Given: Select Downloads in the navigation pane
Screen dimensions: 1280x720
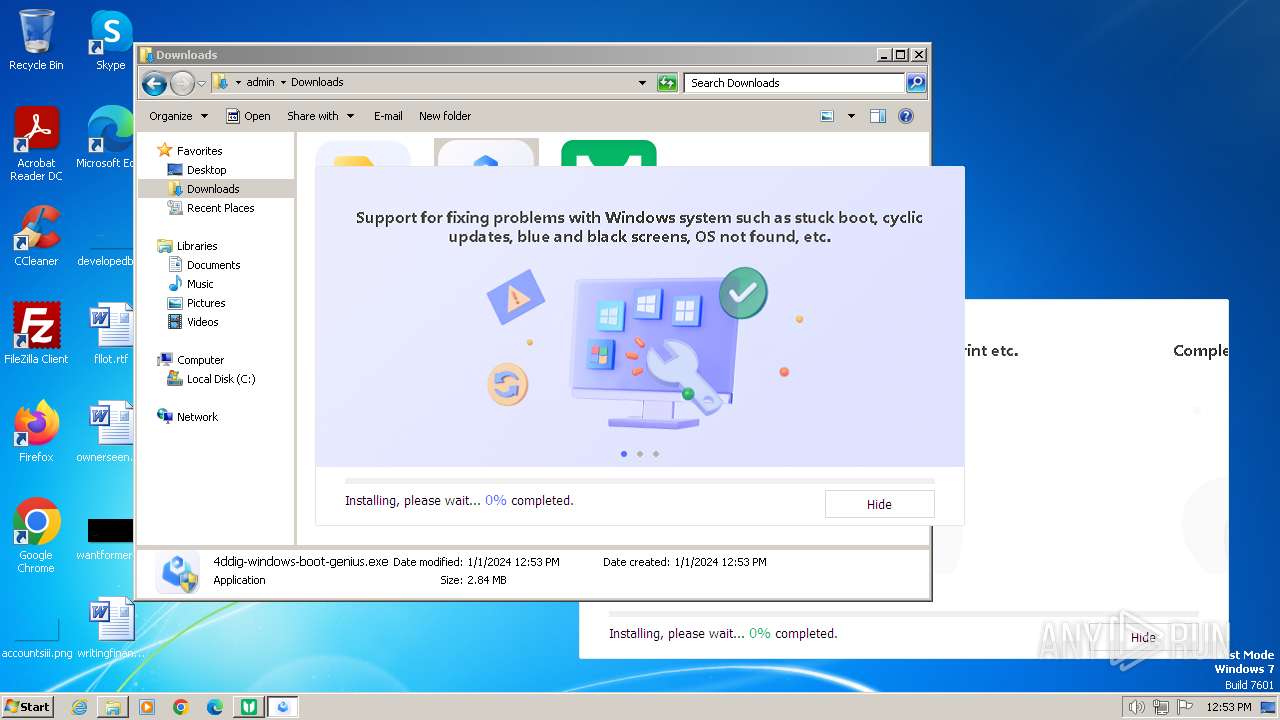Looking at the screenshot, I should [x=213, y=189].
